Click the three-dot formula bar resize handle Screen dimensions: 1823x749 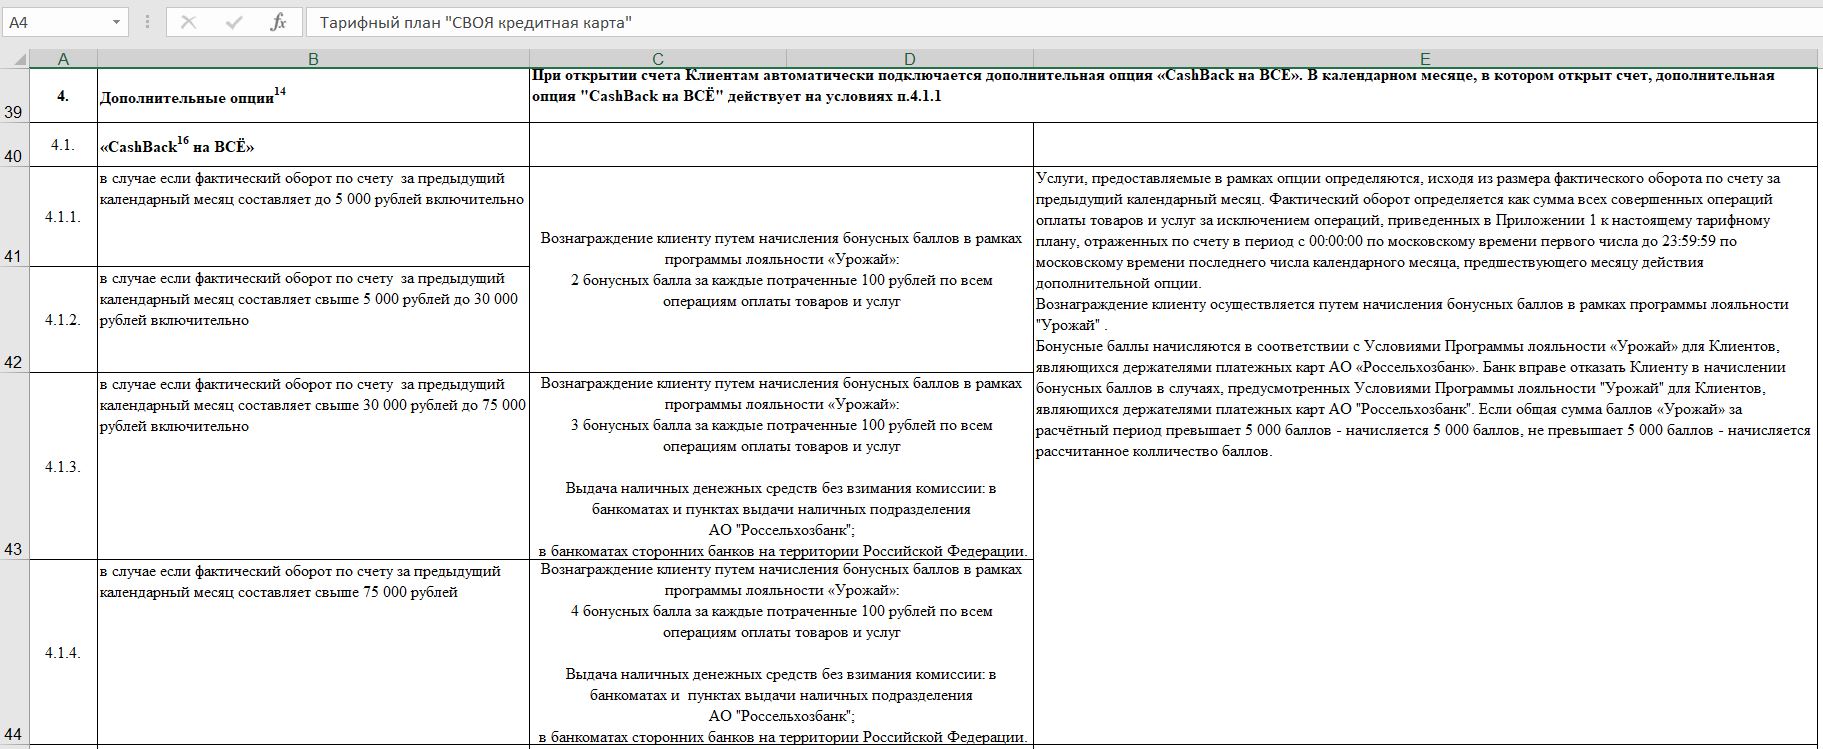pyautogui.click(x=148, y=22)
